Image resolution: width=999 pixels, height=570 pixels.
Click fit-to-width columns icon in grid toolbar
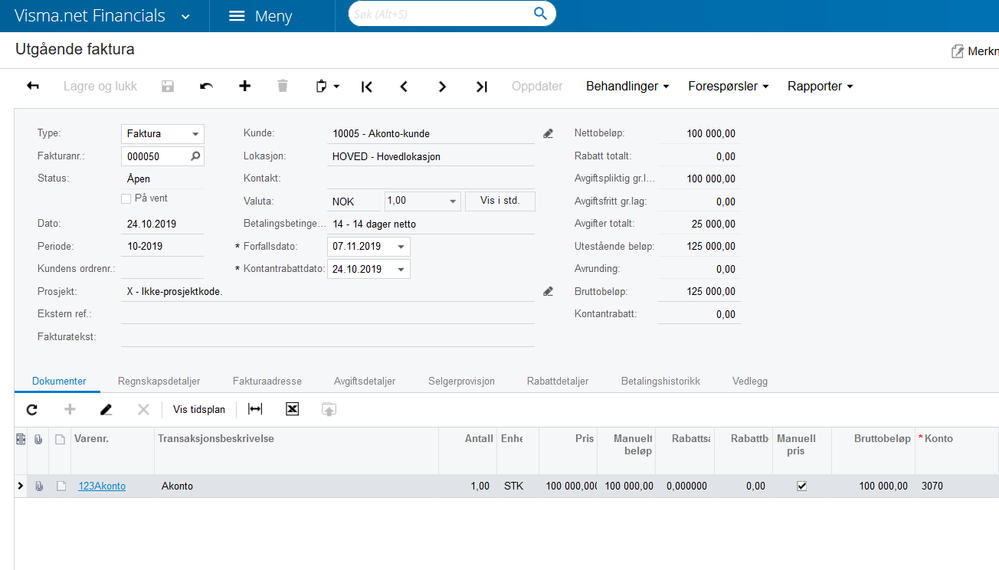(255, 409)
